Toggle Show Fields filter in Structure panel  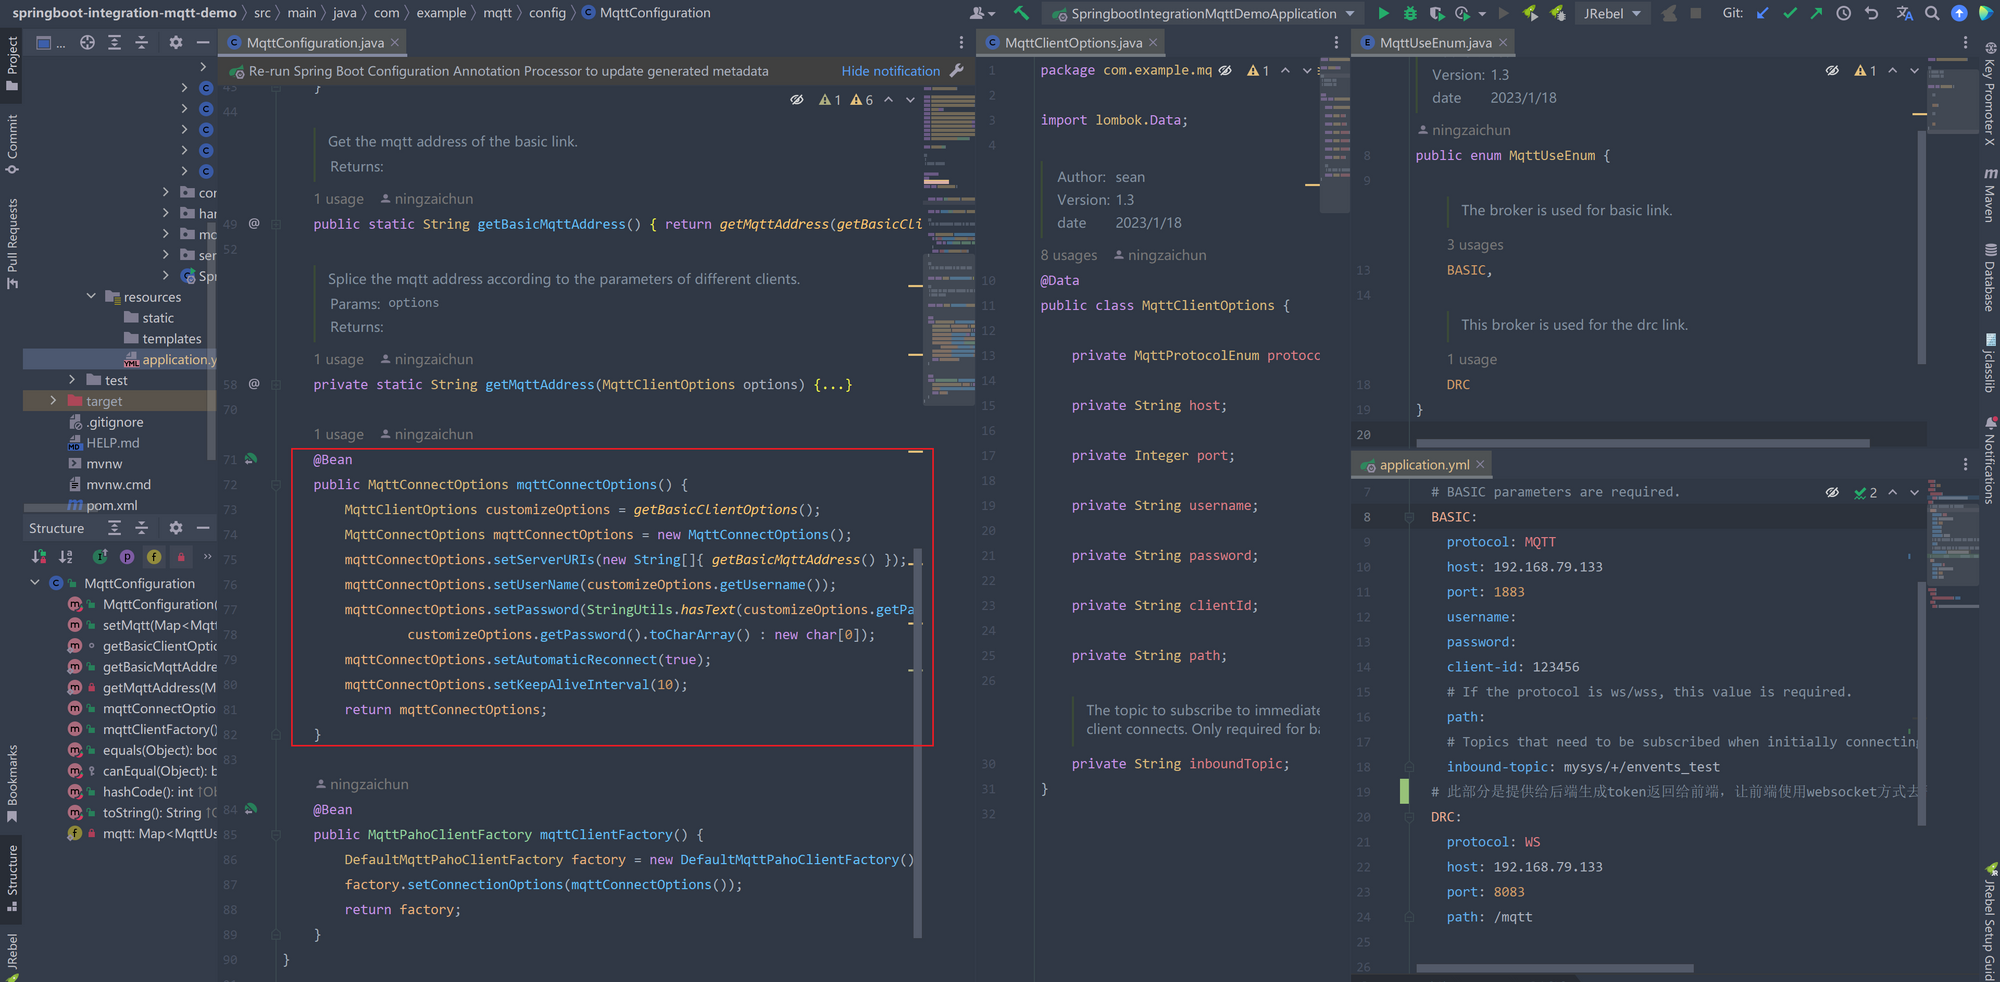pyautogui.click(x=154, y=556)
